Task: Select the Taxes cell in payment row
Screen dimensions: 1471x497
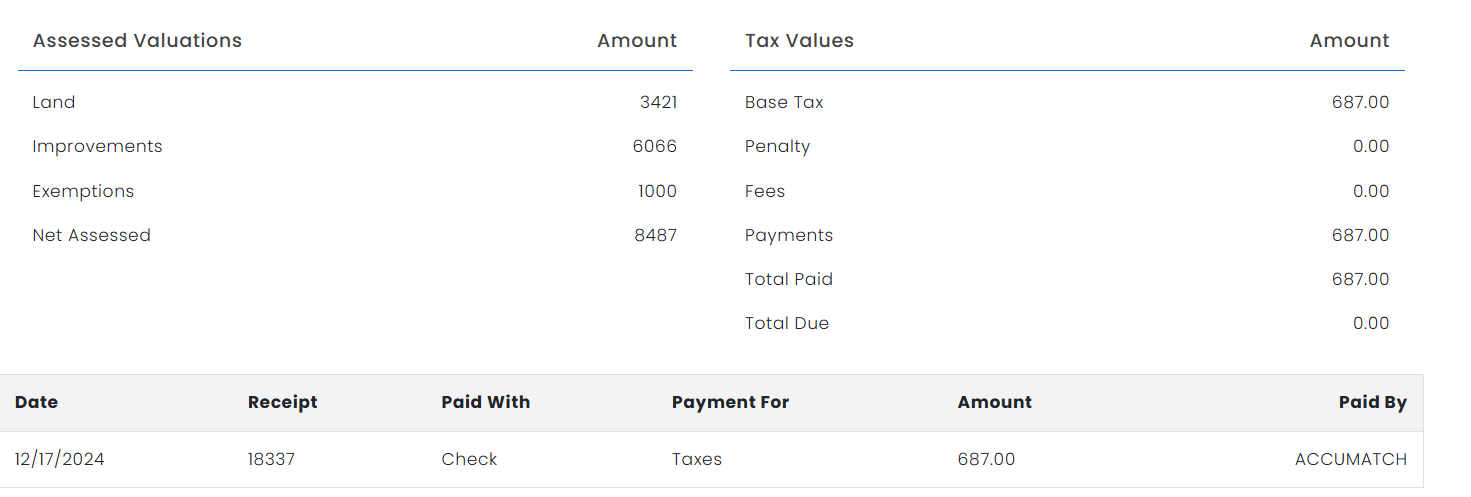Action: pos(696,459)
